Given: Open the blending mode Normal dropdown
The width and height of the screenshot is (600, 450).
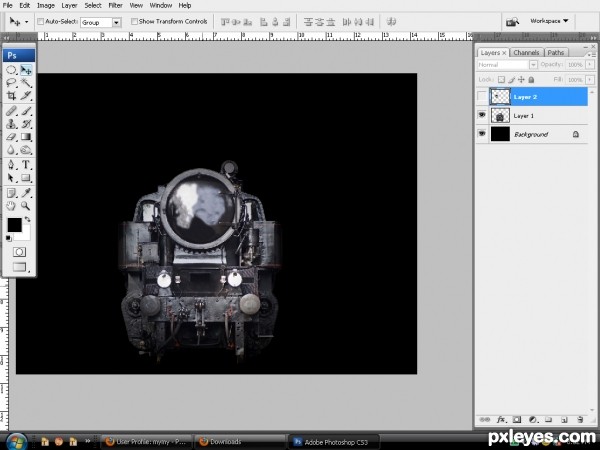Looking at the screenshot, I should tap(533, 65).
